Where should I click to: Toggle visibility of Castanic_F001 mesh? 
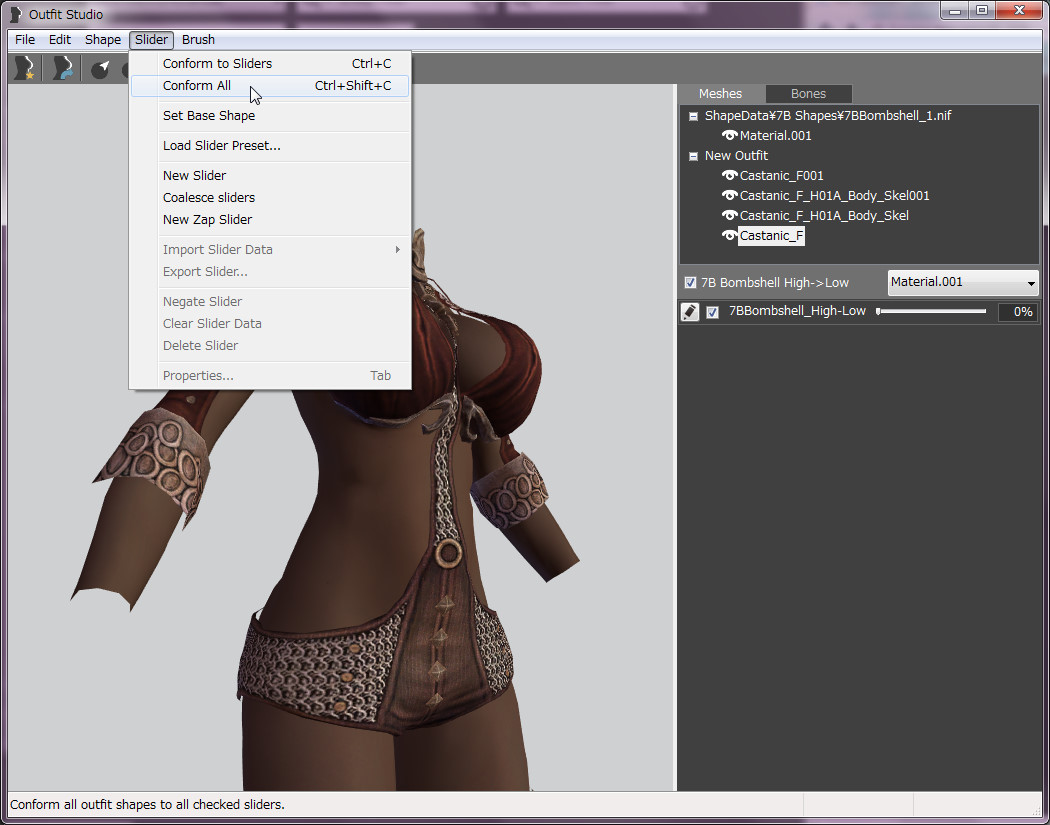(729, 176)
